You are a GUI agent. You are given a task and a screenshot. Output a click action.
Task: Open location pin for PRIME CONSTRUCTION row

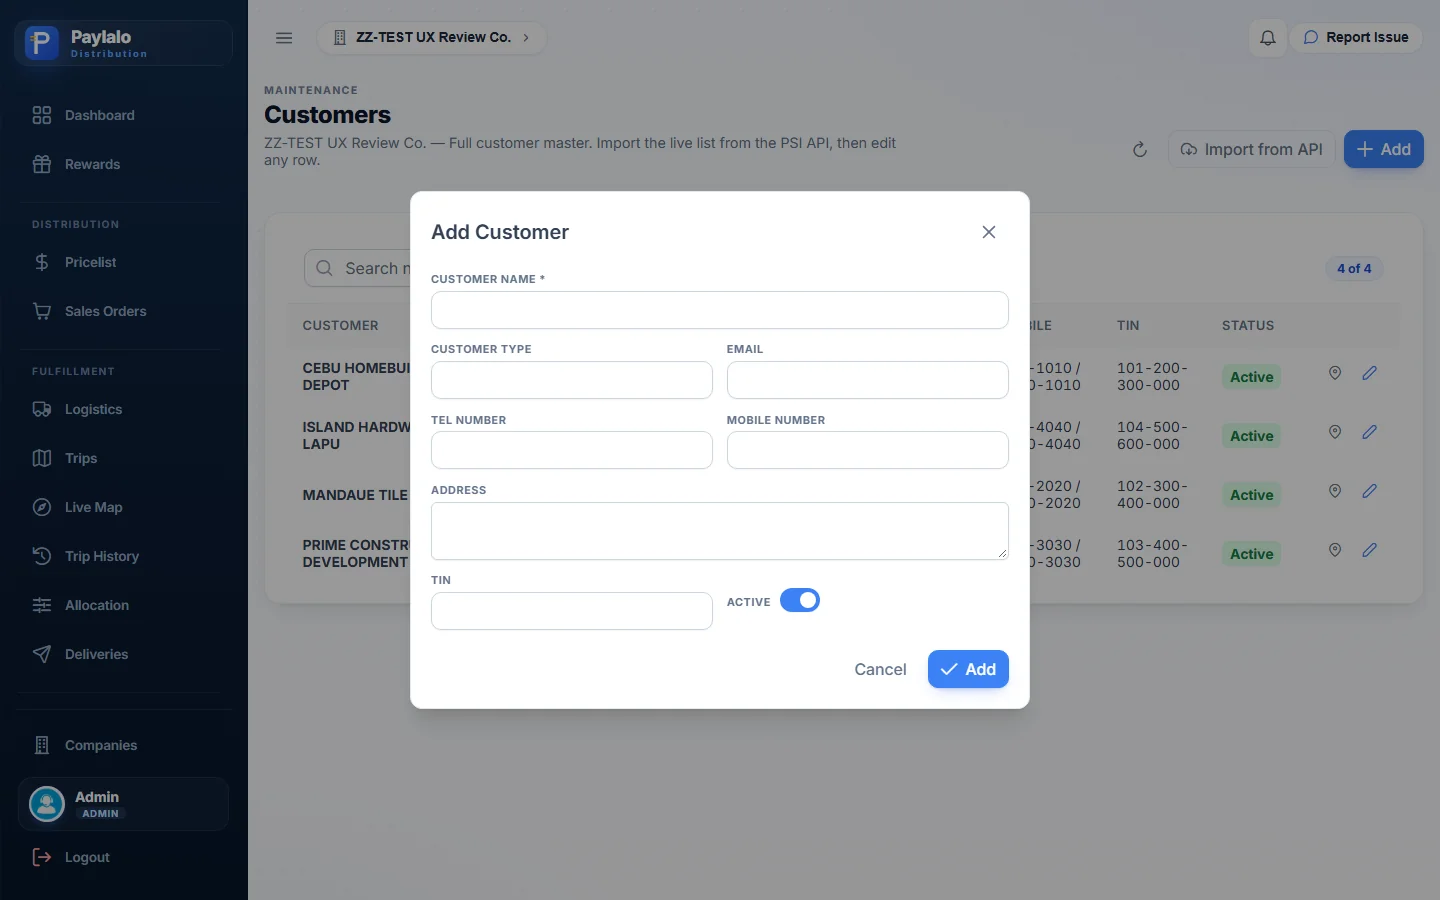click(x=1335, y=550)
